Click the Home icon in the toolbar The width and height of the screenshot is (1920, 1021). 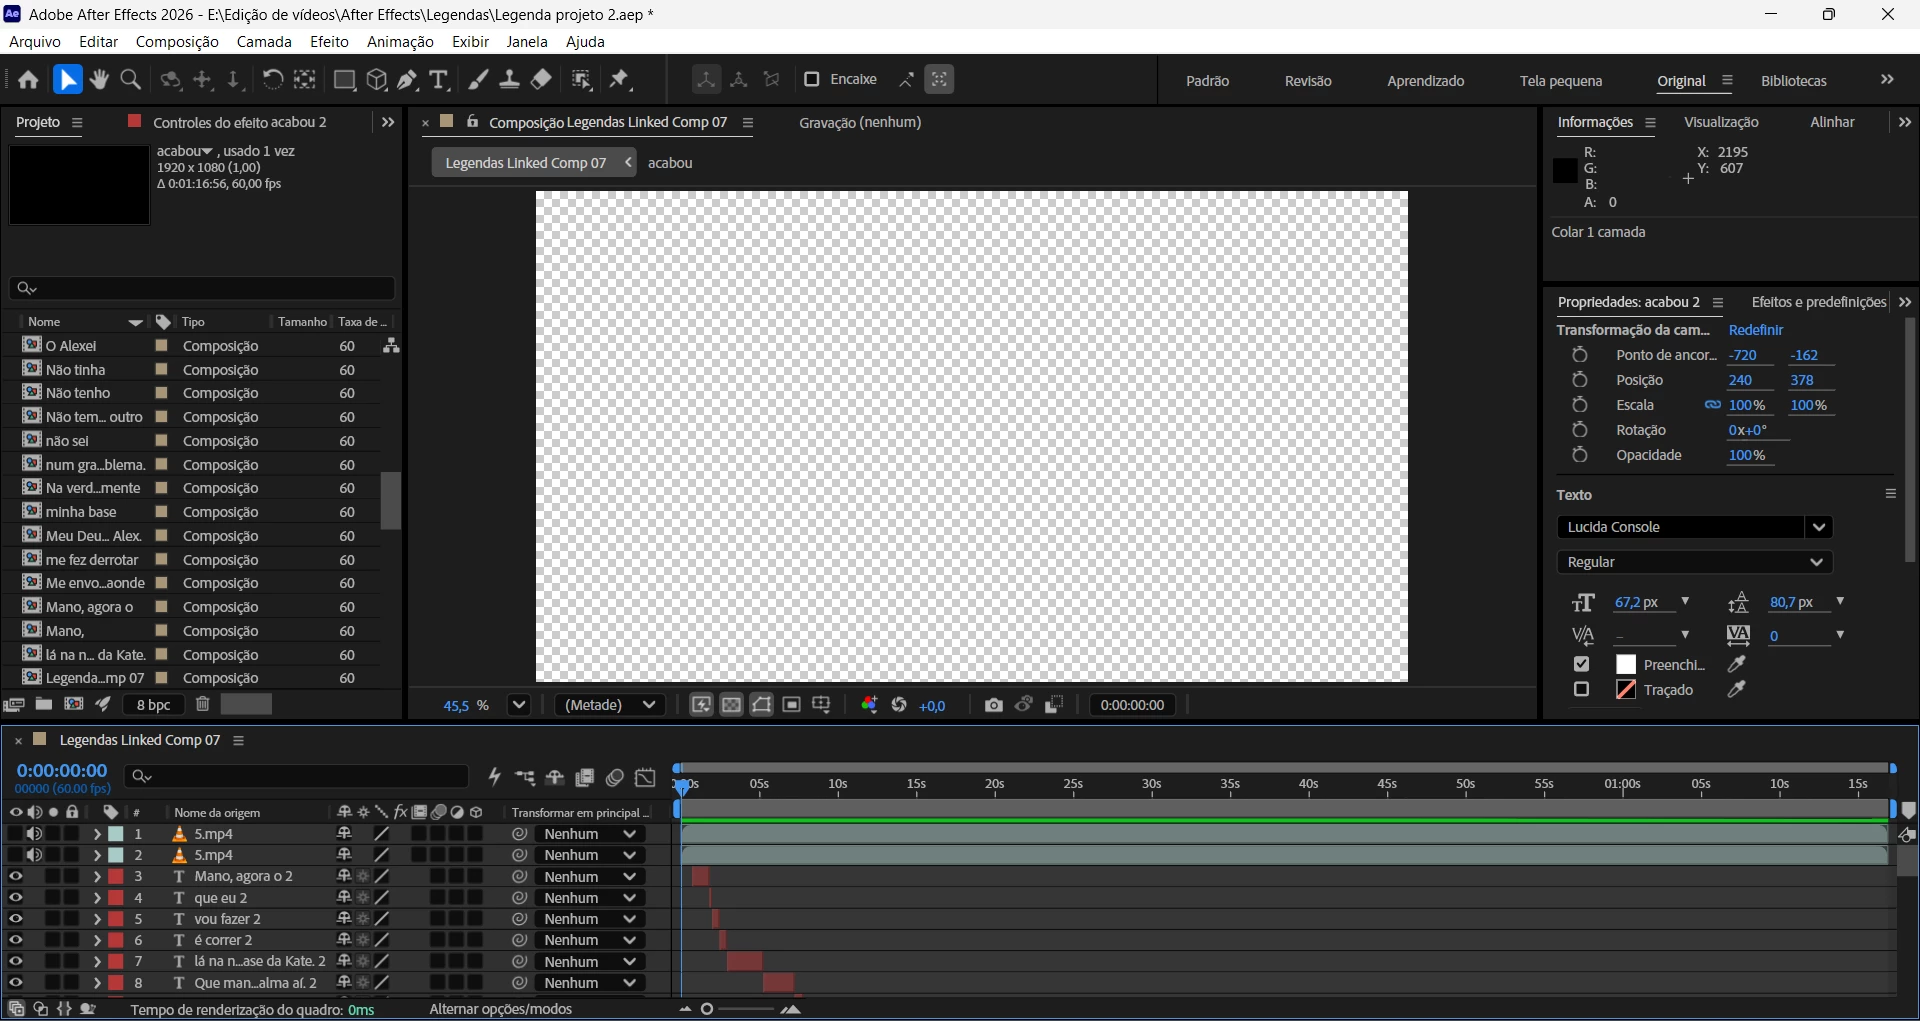(29, 80)
